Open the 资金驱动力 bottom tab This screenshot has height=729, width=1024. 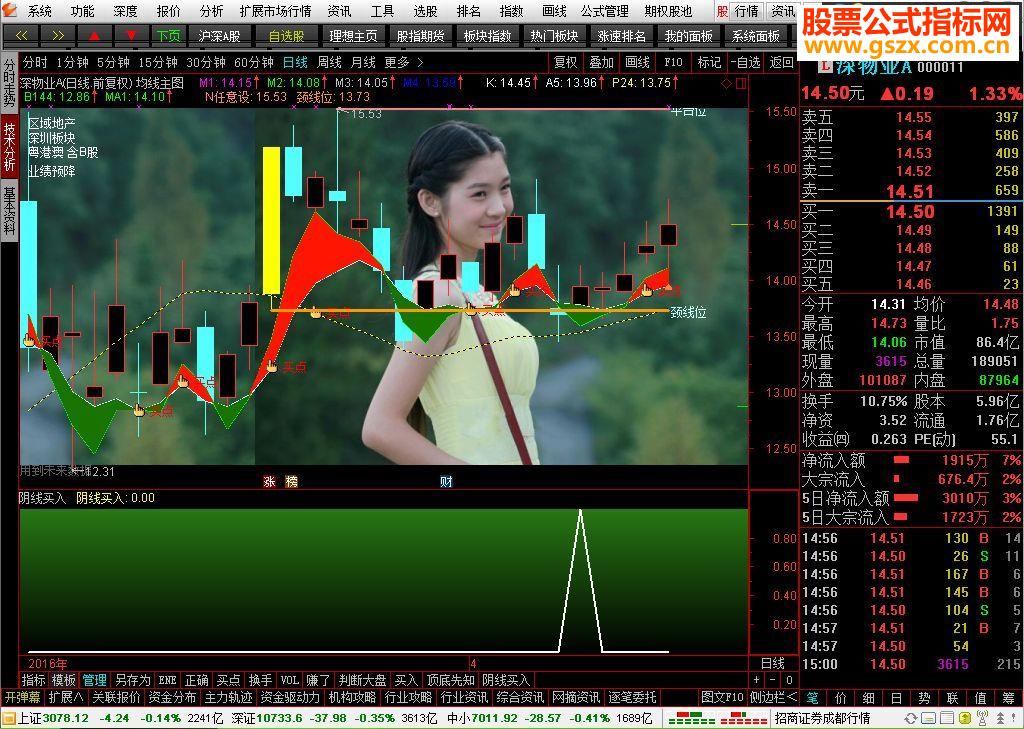click(x=290, y=698)
